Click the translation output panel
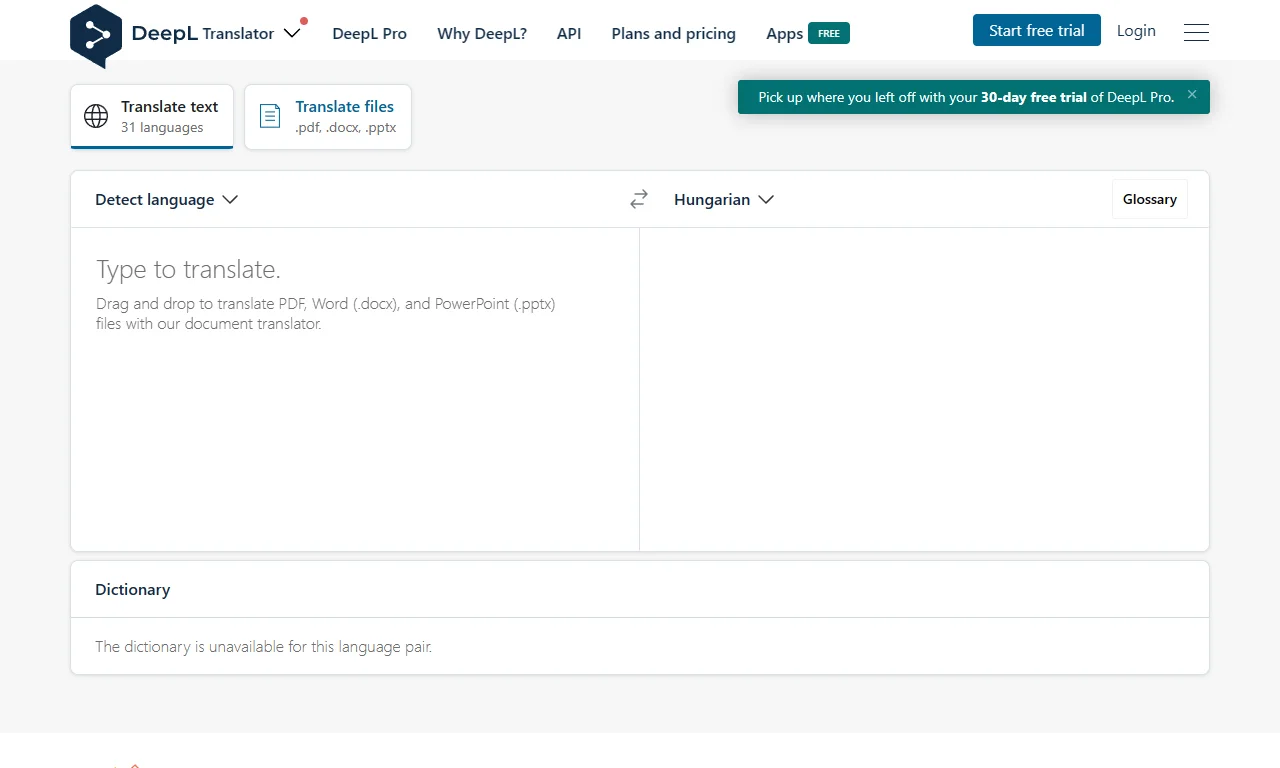Screen dimensions: 1280x768 click(x=924, y=389)
